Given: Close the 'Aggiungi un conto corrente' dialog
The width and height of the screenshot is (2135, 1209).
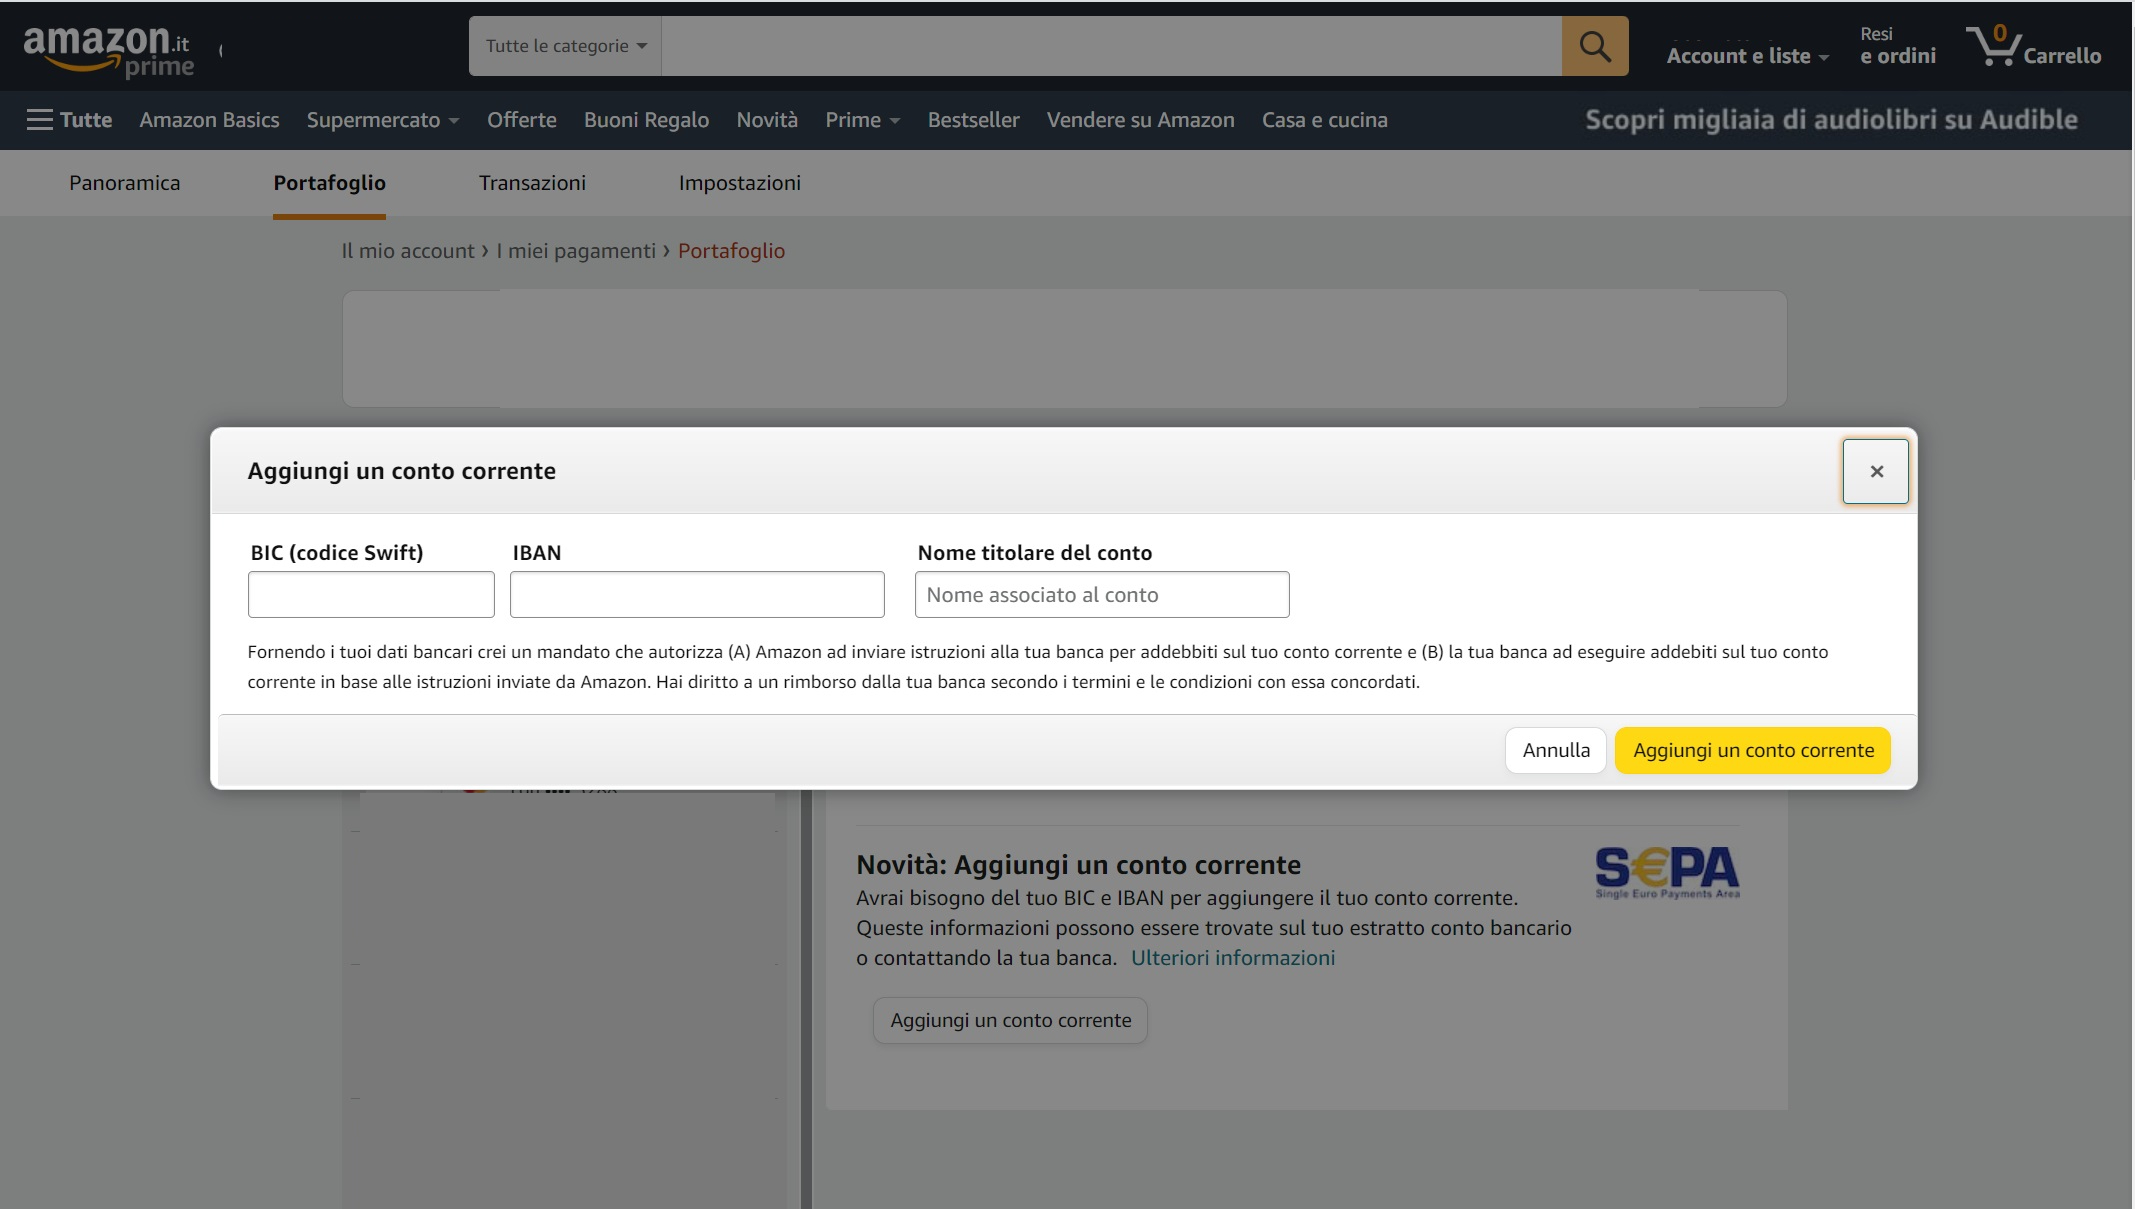Looking at the screenshot, I should pos(1876,470).
